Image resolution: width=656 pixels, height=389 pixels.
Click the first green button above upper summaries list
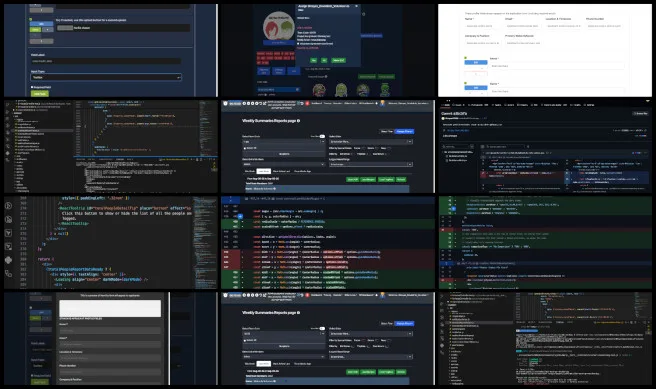click(353, 179)
